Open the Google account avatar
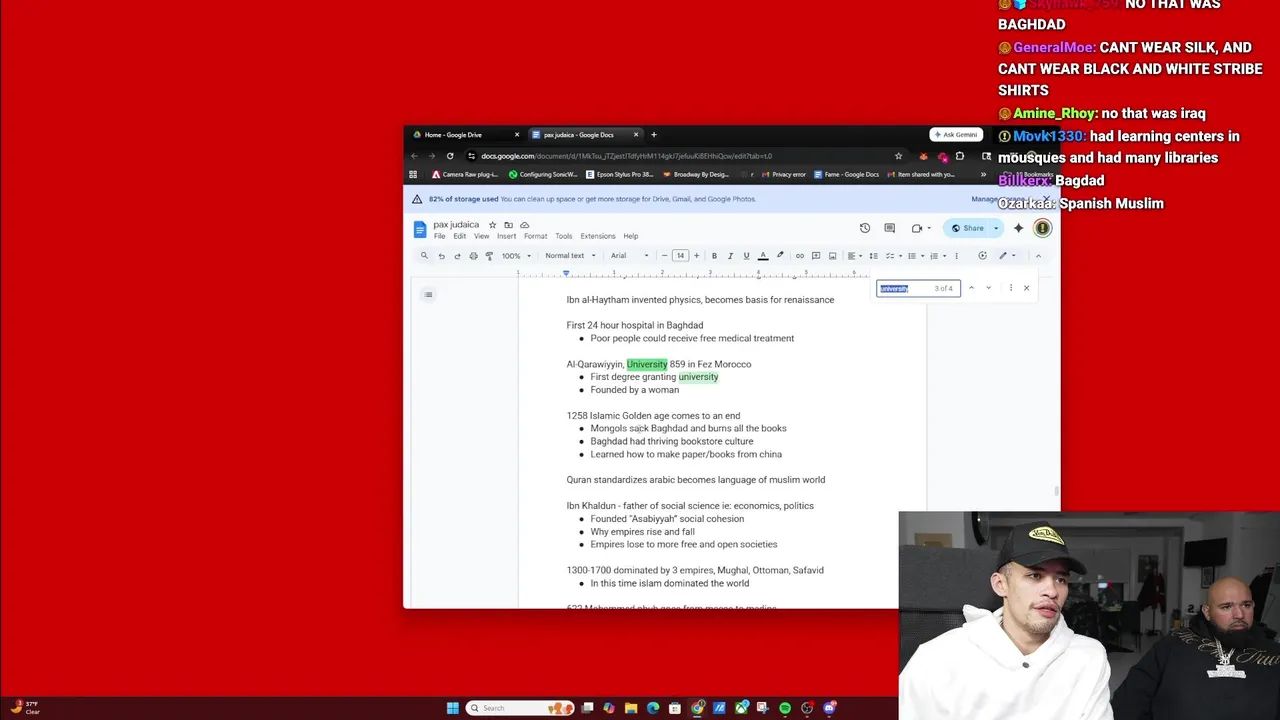Screen dimensions: 1280x720 tap(1042, 228)
